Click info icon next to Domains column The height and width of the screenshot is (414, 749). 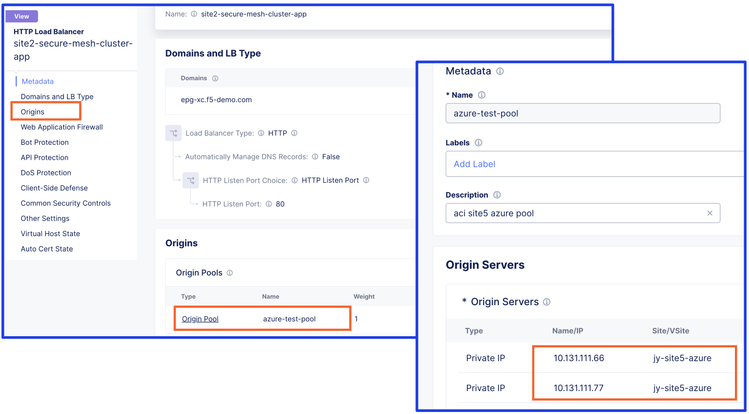(215, 78)
